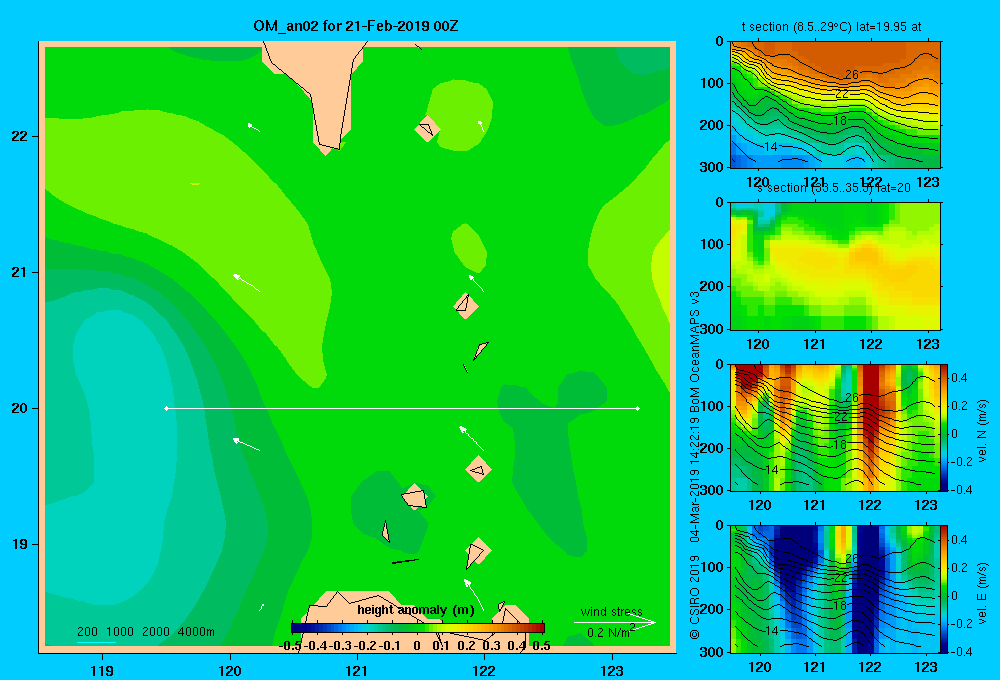
Task: Click latitude label 22 on main map
Action: (19, 136)
